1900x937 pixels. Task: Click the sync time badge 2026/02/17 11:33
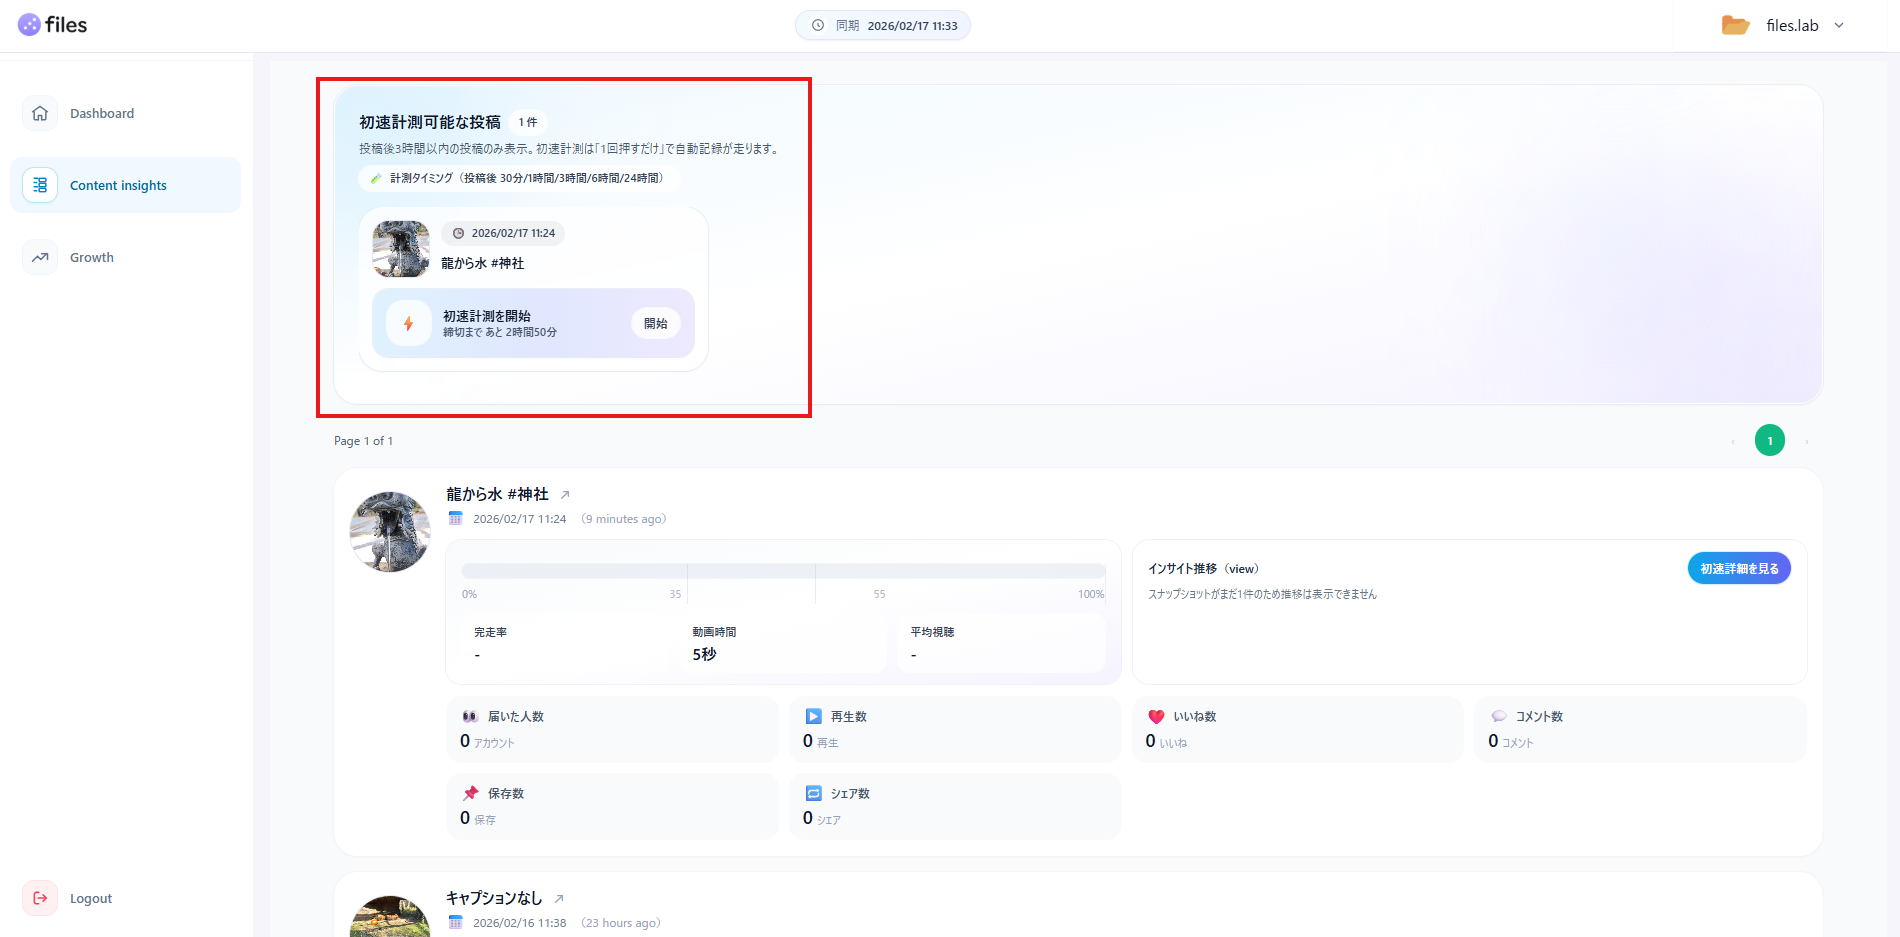click(883, 26)
